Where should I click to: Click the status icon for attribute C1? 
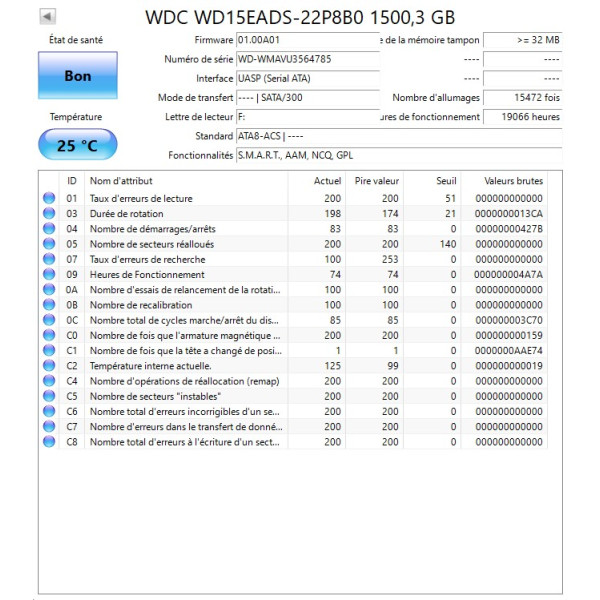click(49, 350)
